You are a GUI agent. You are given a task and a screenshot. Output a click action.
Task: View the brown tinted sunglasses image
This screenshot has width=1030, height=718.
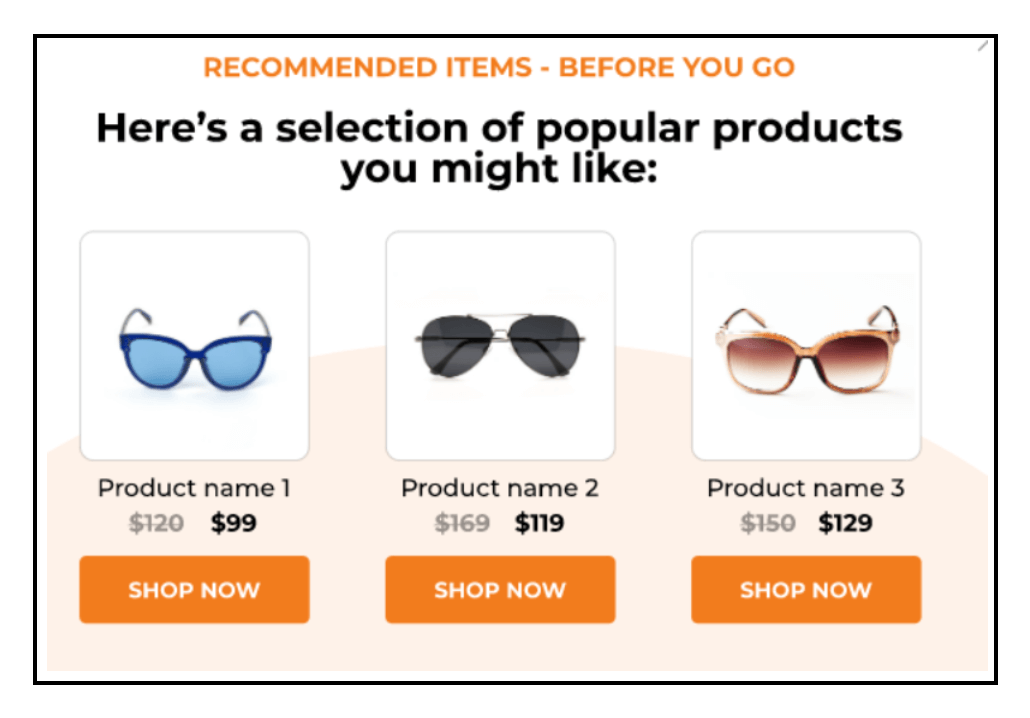coord(806,346)
